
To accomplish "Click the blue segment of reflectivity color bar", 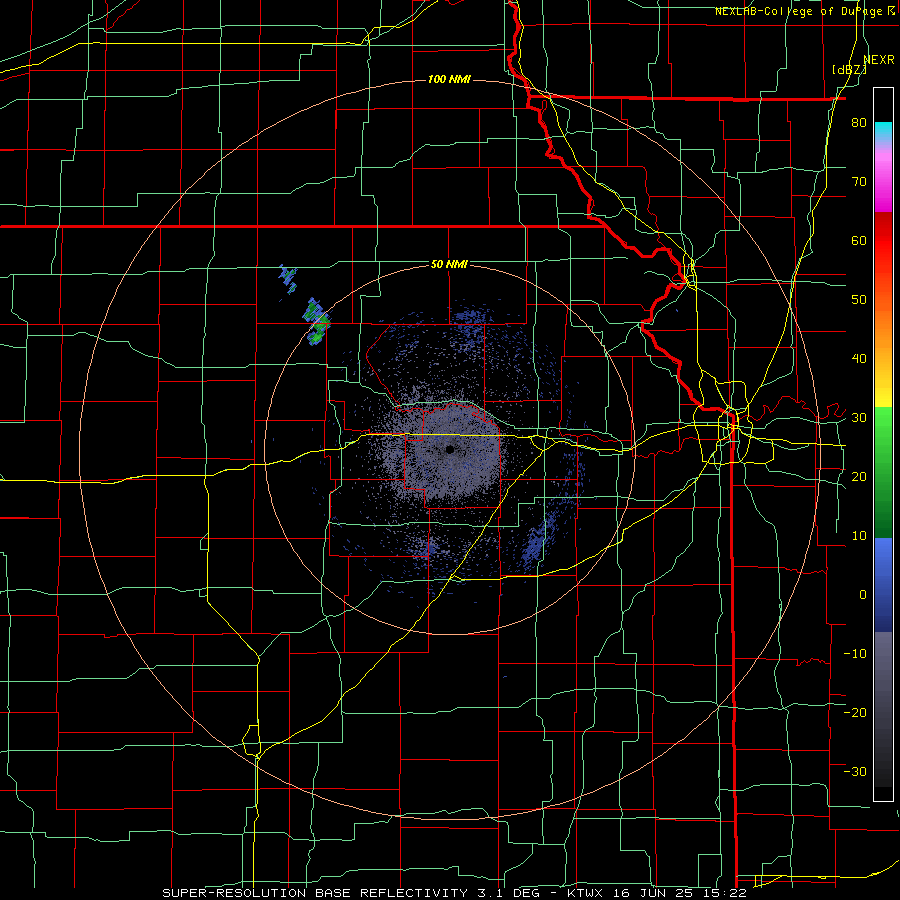I will coord(883,585).
